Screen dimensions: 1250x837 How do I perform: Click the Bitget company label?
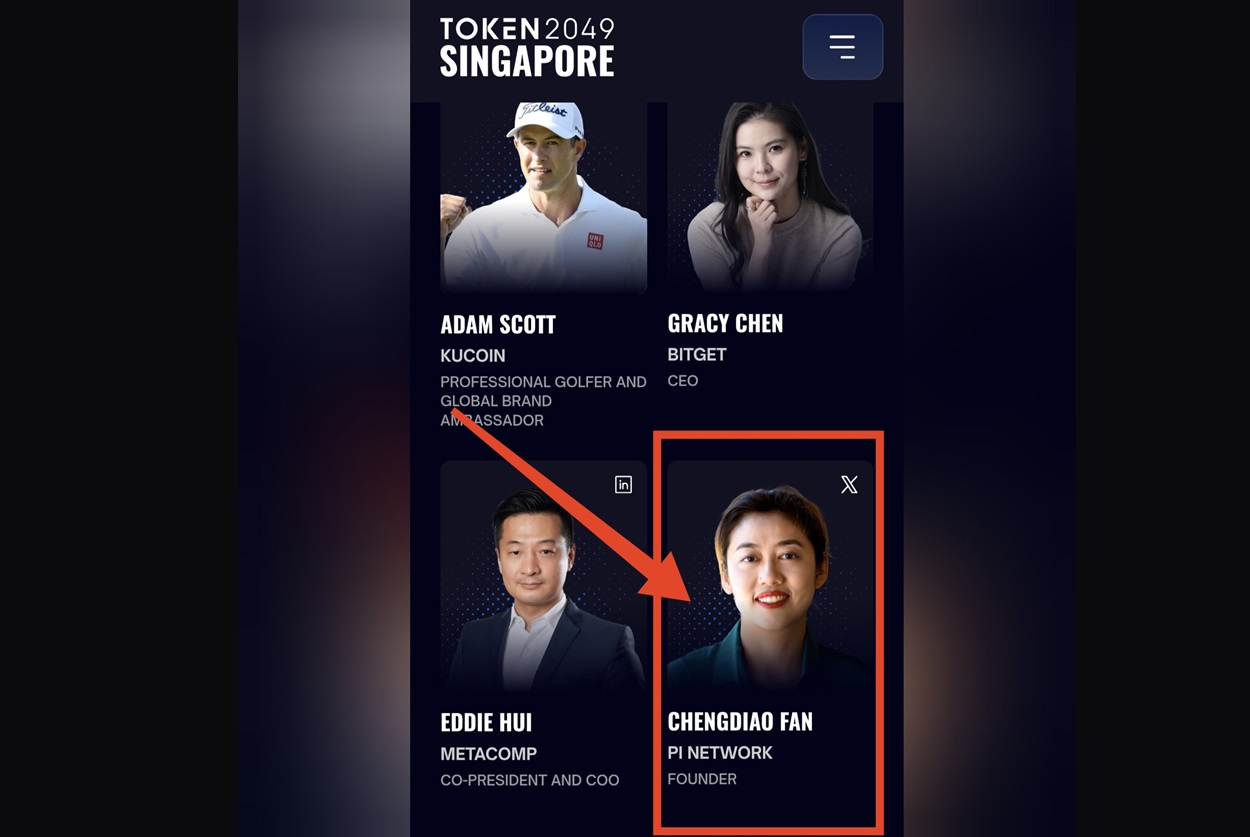point(697,355)
